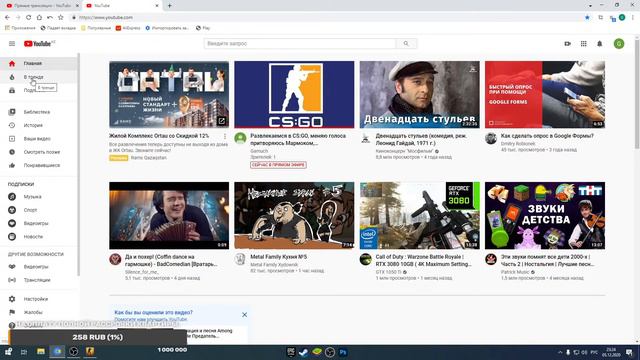Open the notifications bell
Screen dimensions: 640x360
coord(600,44)
